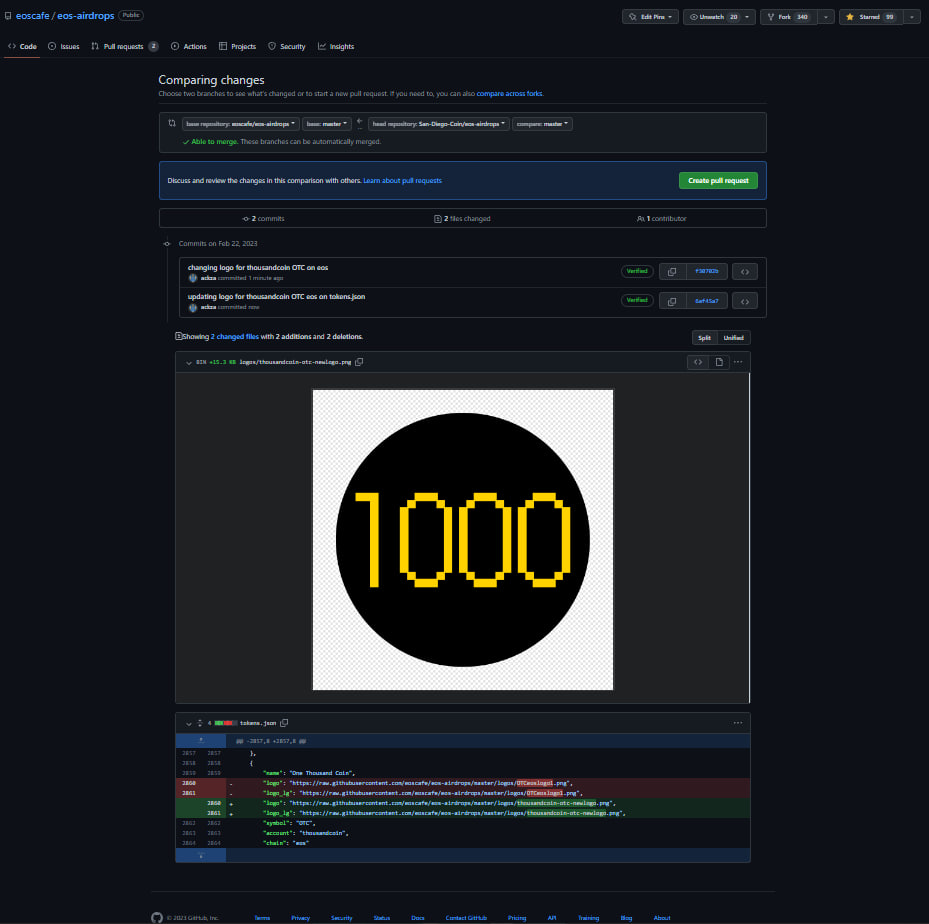Open the Docs footer link
The height and width of the screenshot is (924, 929).
[x=418, y=918]
